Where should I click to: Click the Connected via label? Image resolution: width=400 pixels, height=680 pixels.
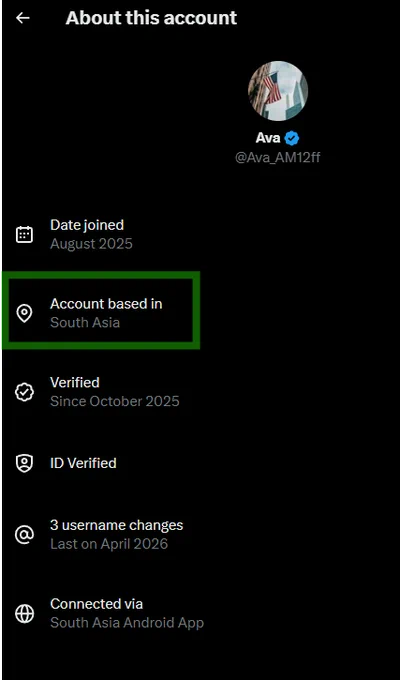pyautogui.click(x=96, y=604)
